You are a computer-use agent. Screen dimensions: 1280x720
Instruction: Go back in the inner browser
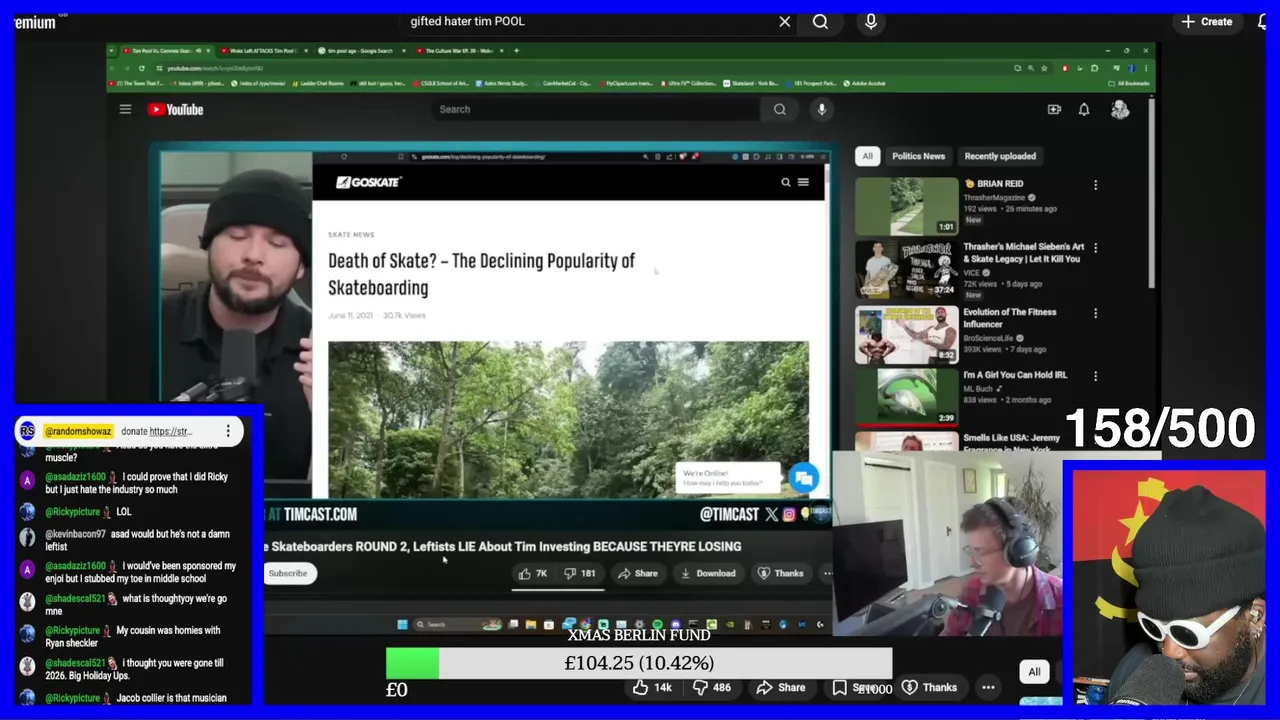coord(114,68)
